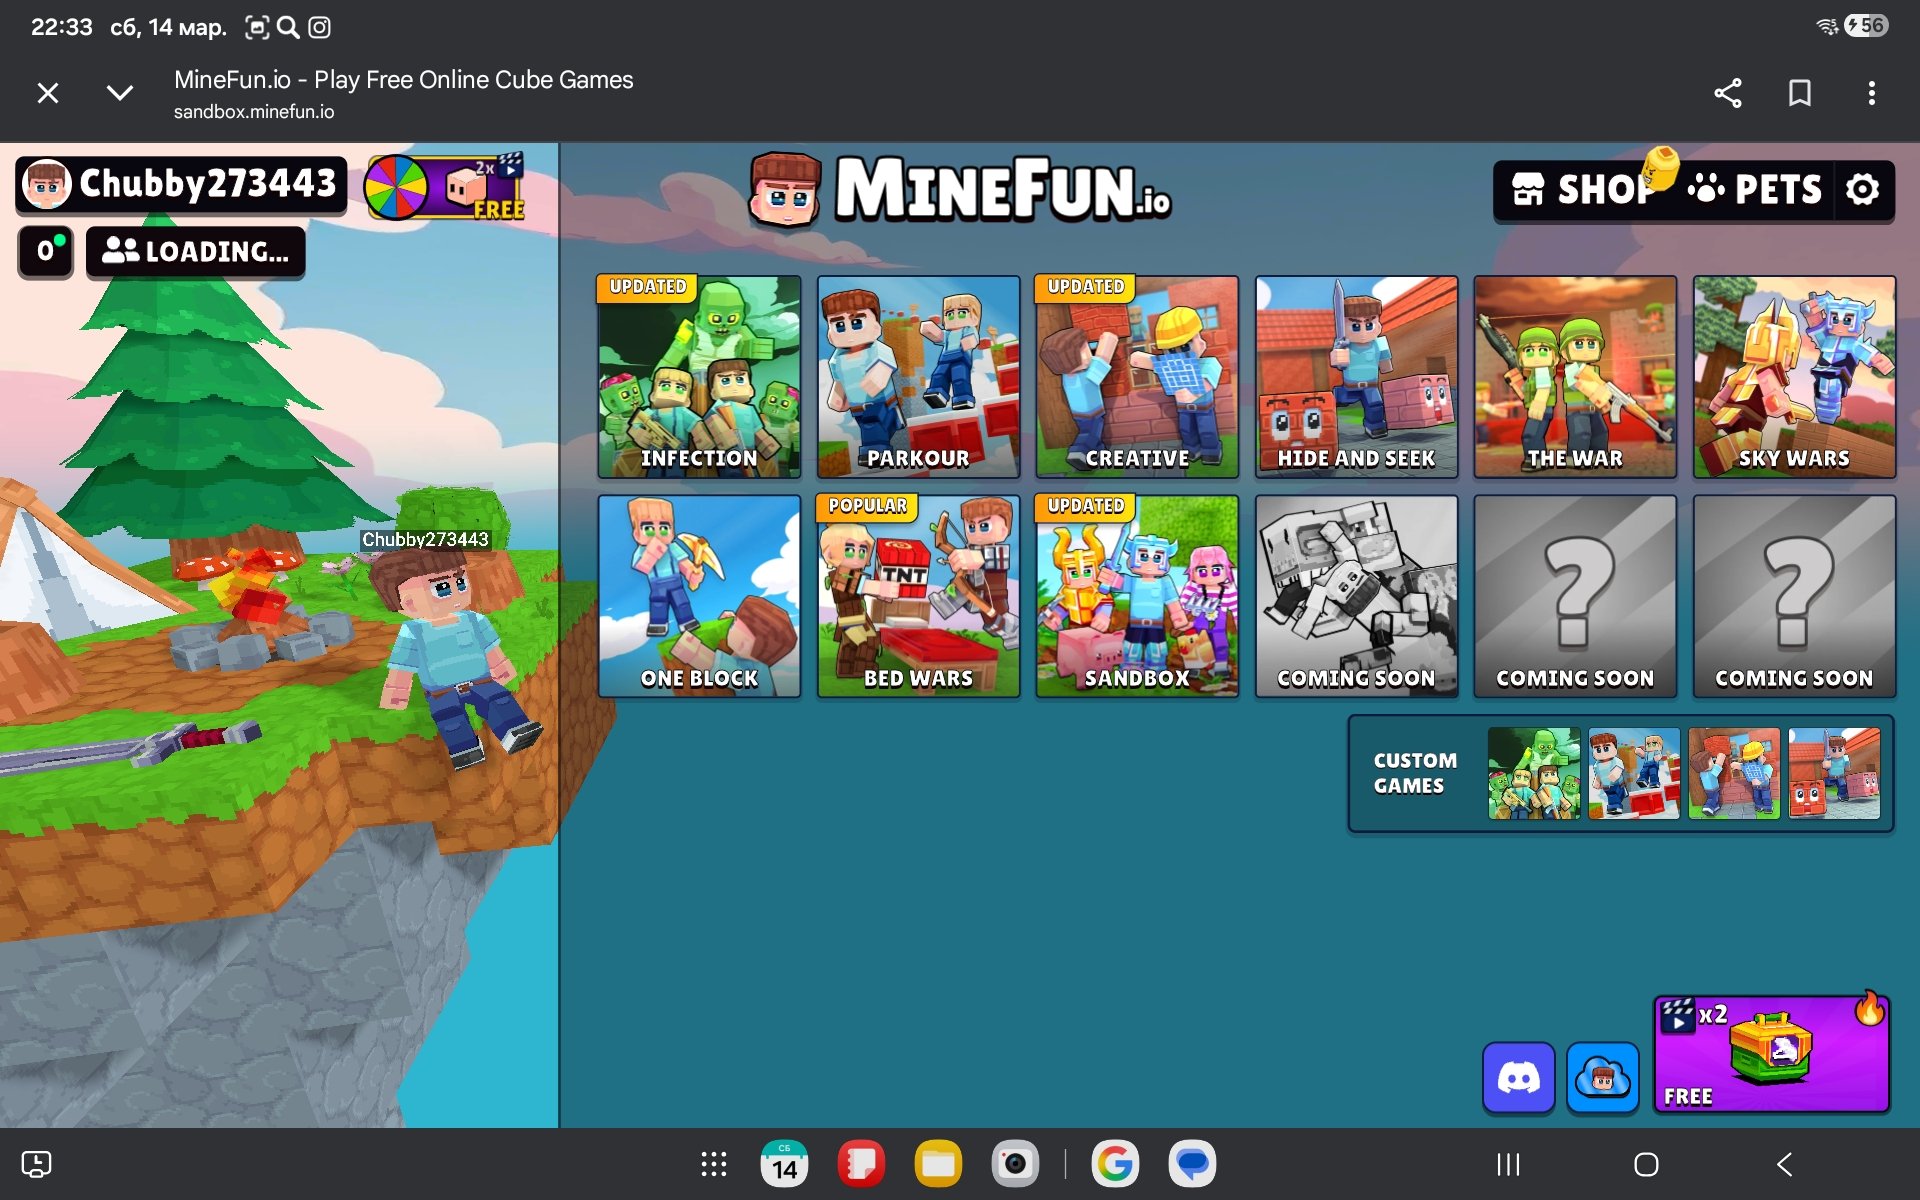Launch the Bed Wars game mode
Image resolution: width=1920 pixels, height=1200 pixels.
coord(918,597)
